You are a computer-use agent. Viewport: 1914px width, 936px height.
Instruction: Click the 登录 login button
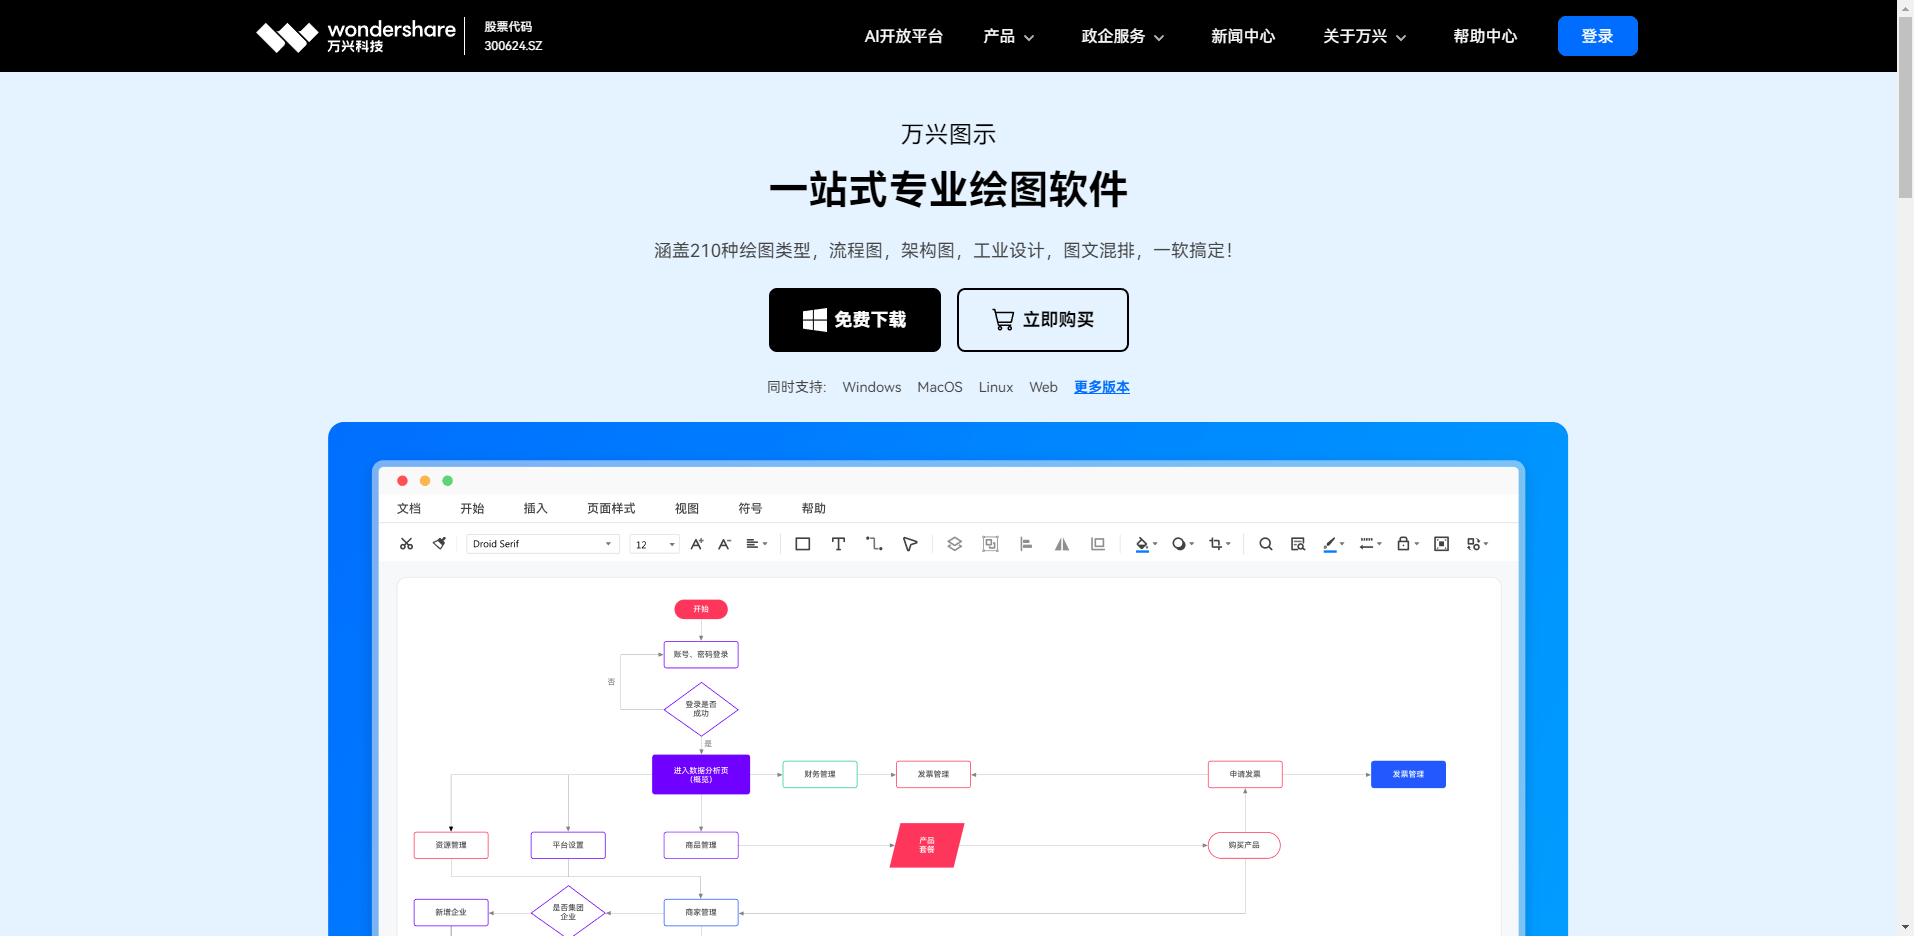1598,36
